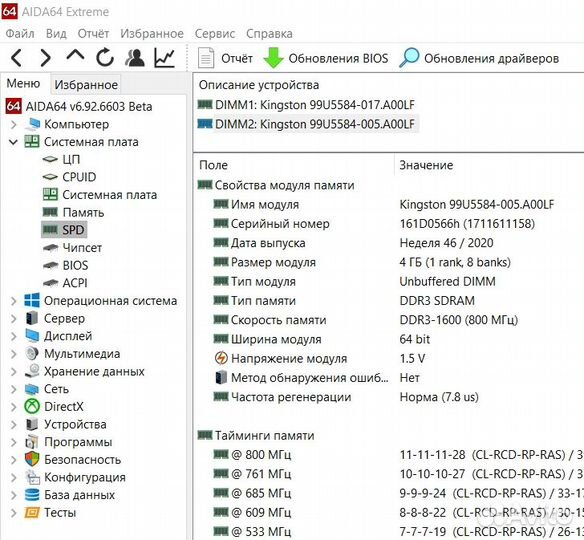Expand the Хранение данных tree node
The height and width of the screenshot is (540, 584).
(13, 371)
